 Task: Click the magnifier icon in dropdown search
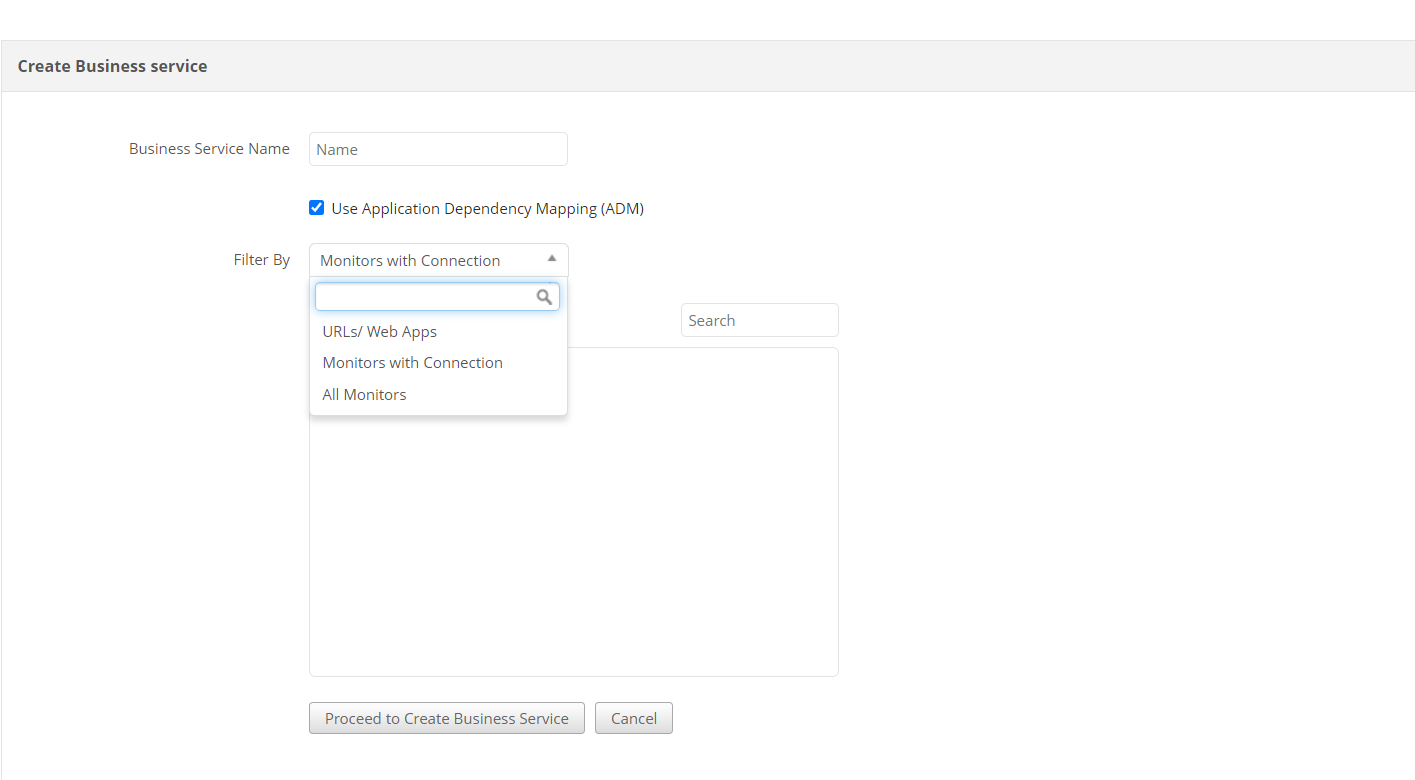coord(544,297)
